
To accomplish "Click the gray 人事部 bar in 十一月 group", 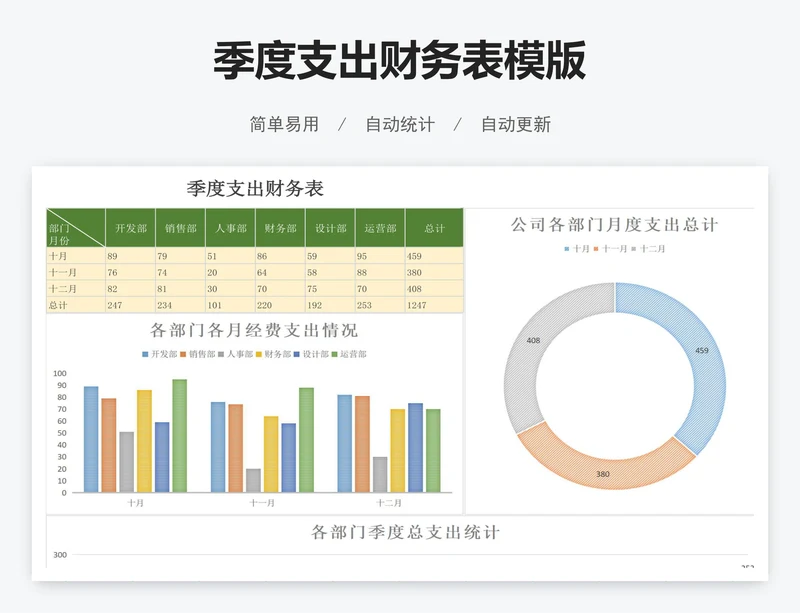I will point(253,481).
